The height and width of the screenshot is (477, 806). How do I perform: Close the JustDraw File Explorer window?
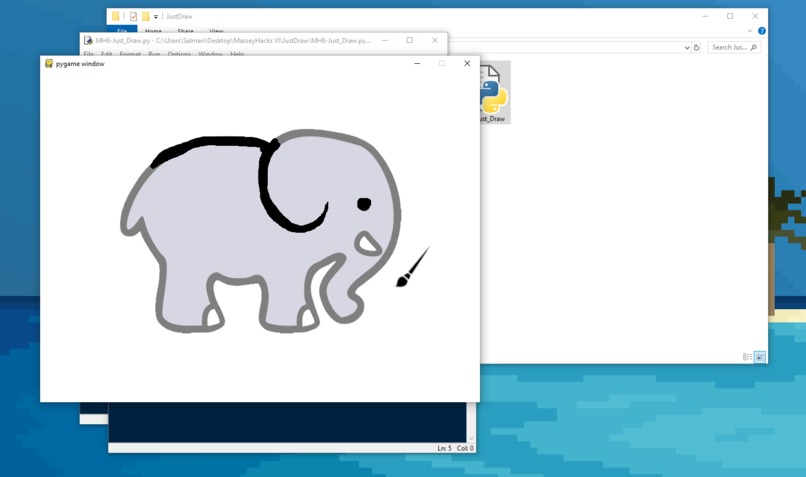coord(755,16)
